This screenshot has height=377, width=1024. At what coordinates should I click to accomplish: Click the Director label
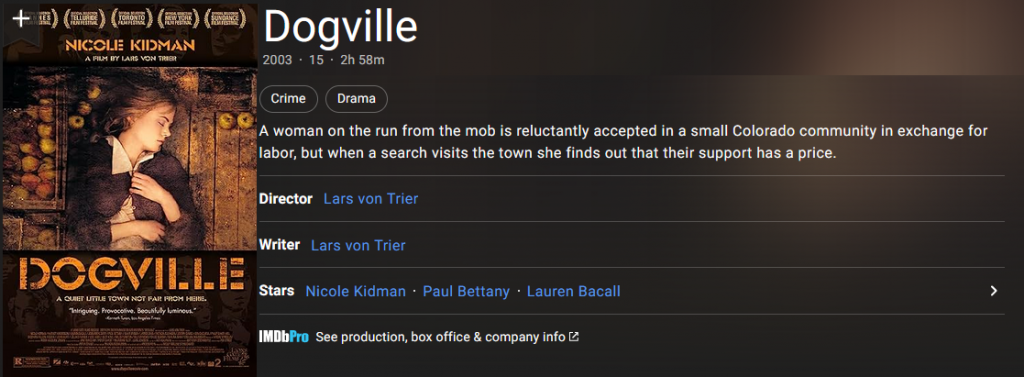tap(286, 199)
